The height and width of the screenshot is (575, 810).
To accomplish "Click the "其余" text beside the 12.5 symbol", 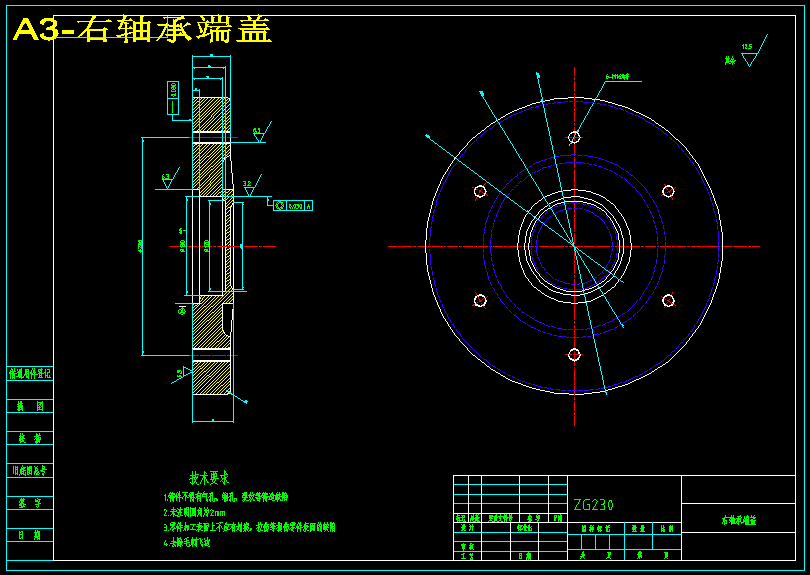I will [x=730, y=61].
